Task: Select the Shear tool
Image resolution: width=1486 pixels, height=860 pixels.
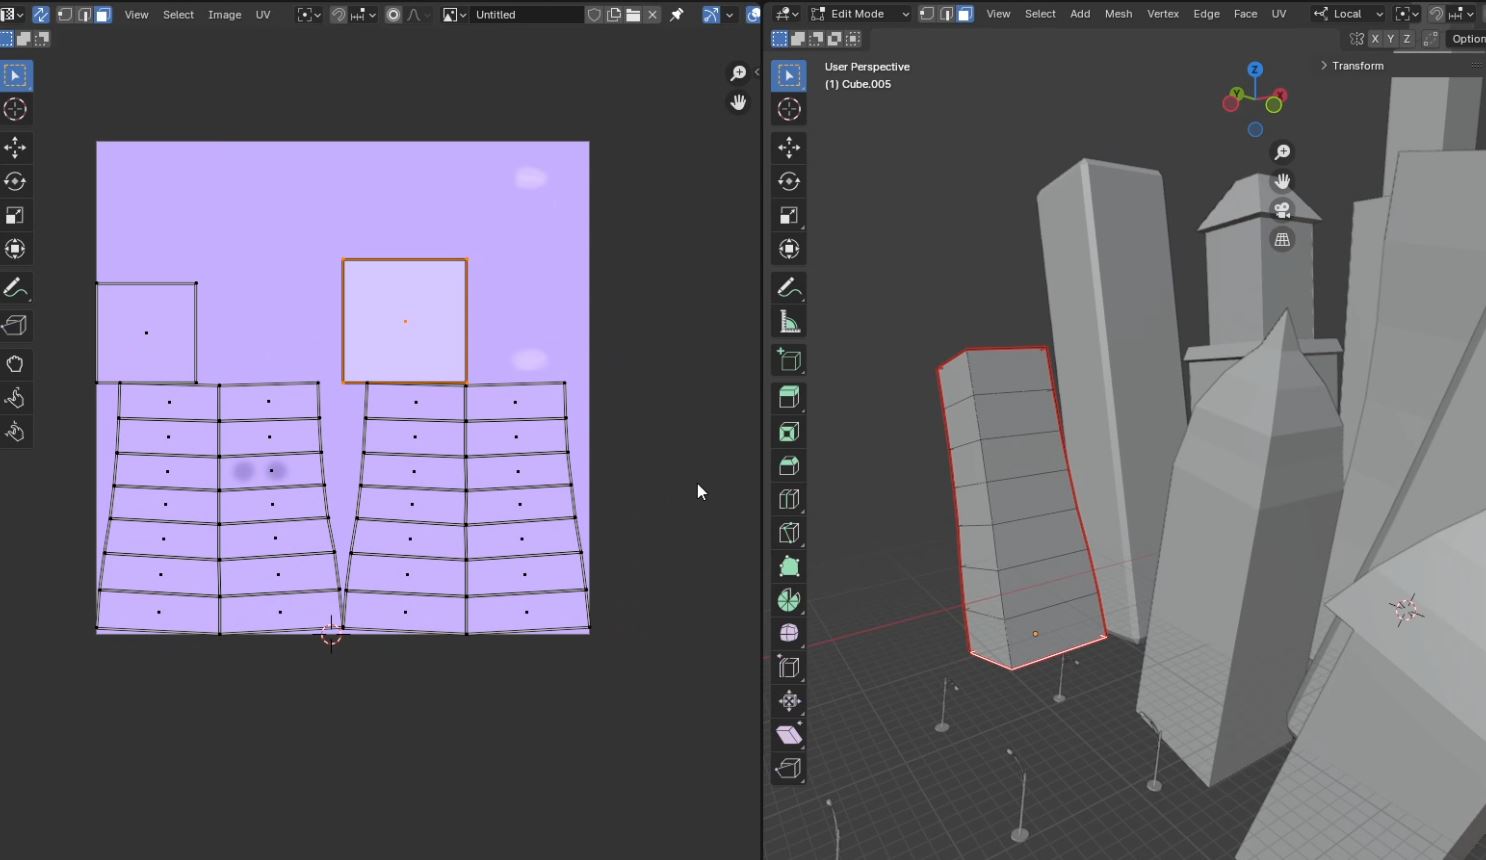Action: coord(789,735)
